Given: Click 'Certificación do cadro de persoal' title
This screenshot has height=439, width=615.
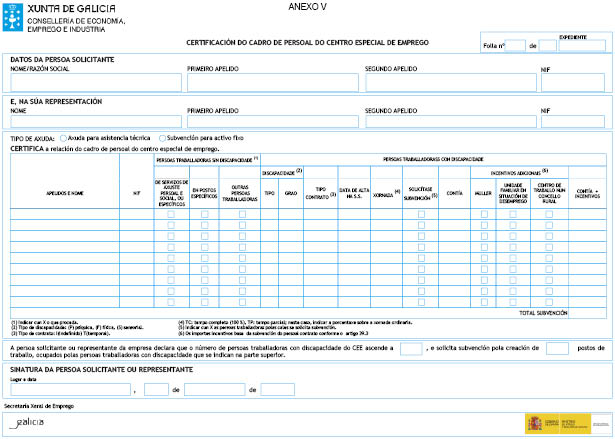Looking at the screenshot, I should (x=308, y=42).
